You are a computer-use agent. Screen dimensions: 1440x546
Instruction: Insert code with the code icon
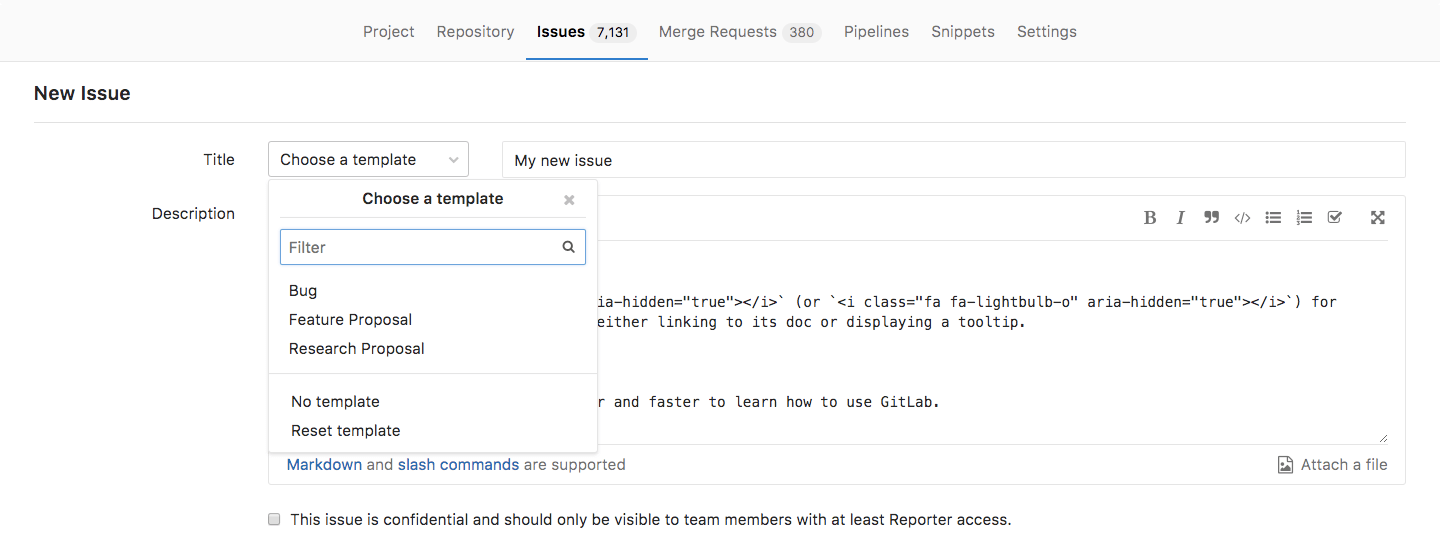(x=1242, y=218)
